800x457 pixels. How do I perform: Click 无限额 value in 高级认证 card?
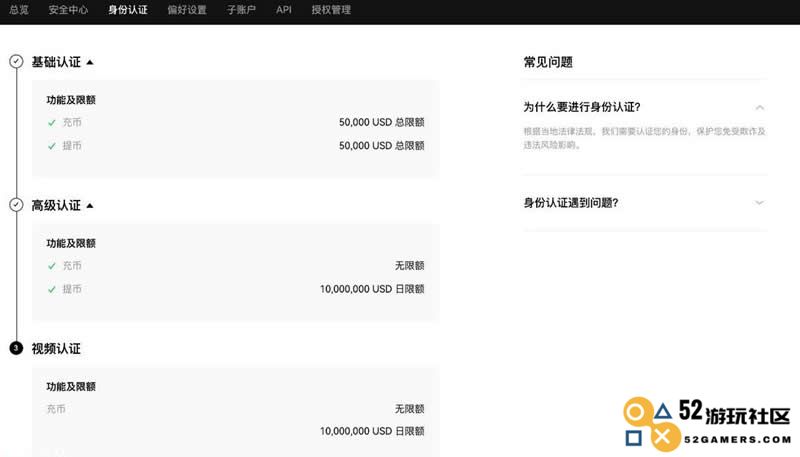click(410, 266)
